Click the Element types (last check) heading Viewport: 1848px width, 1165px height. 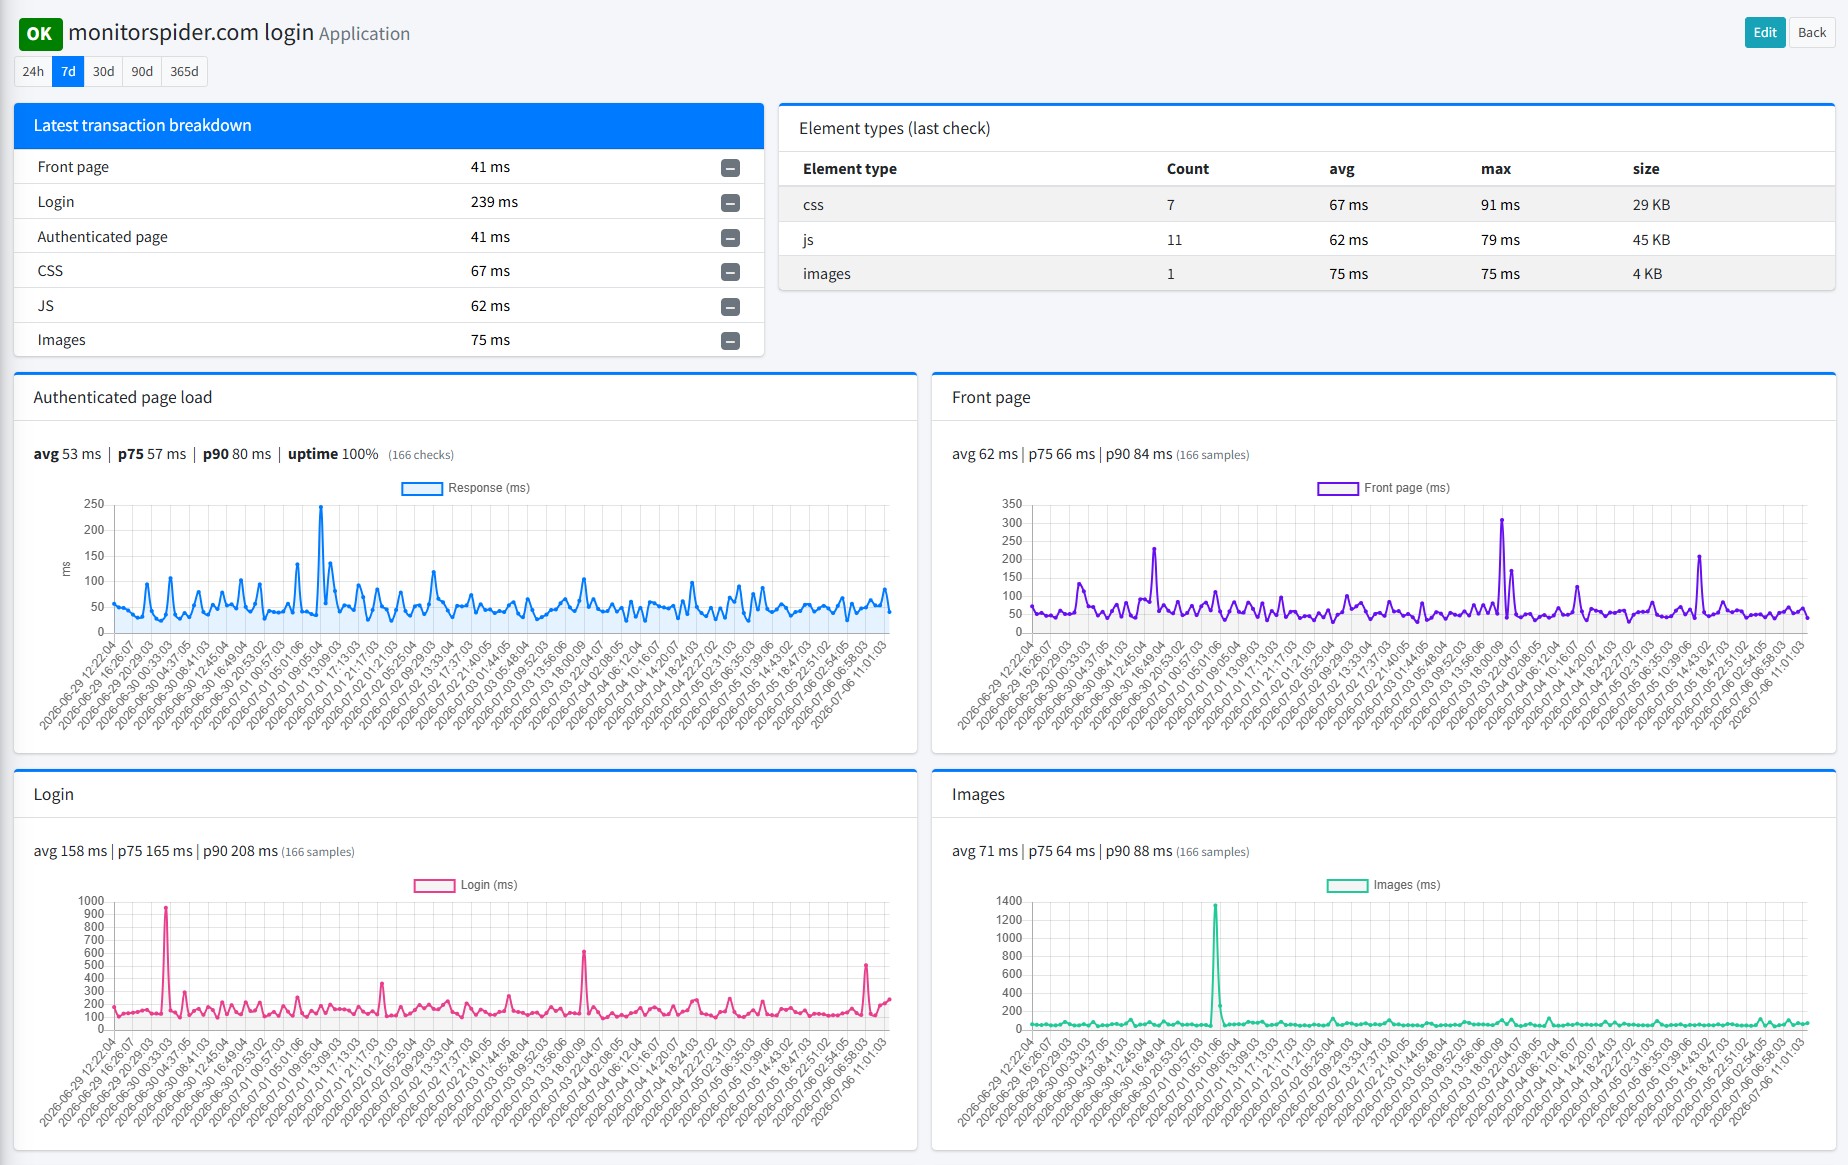pyautogui.click(x=894, y=129)
